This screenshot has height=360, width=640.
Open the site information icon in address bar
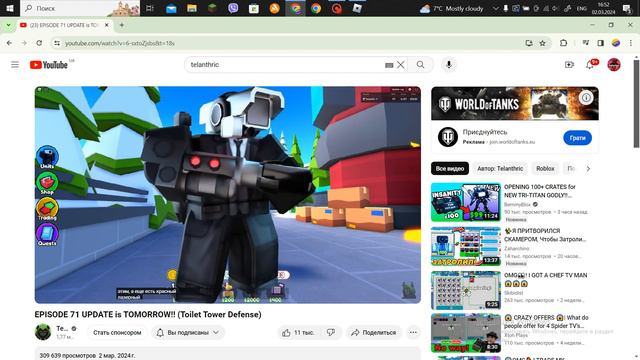(x=57, y=43)
